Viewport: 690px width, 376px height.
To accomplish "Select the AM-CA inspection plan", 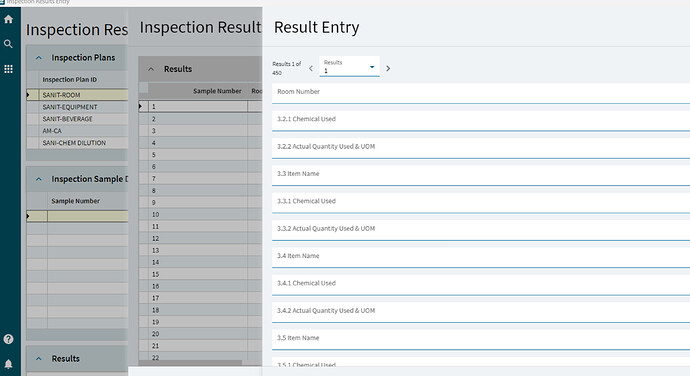I will coord(77,131).
